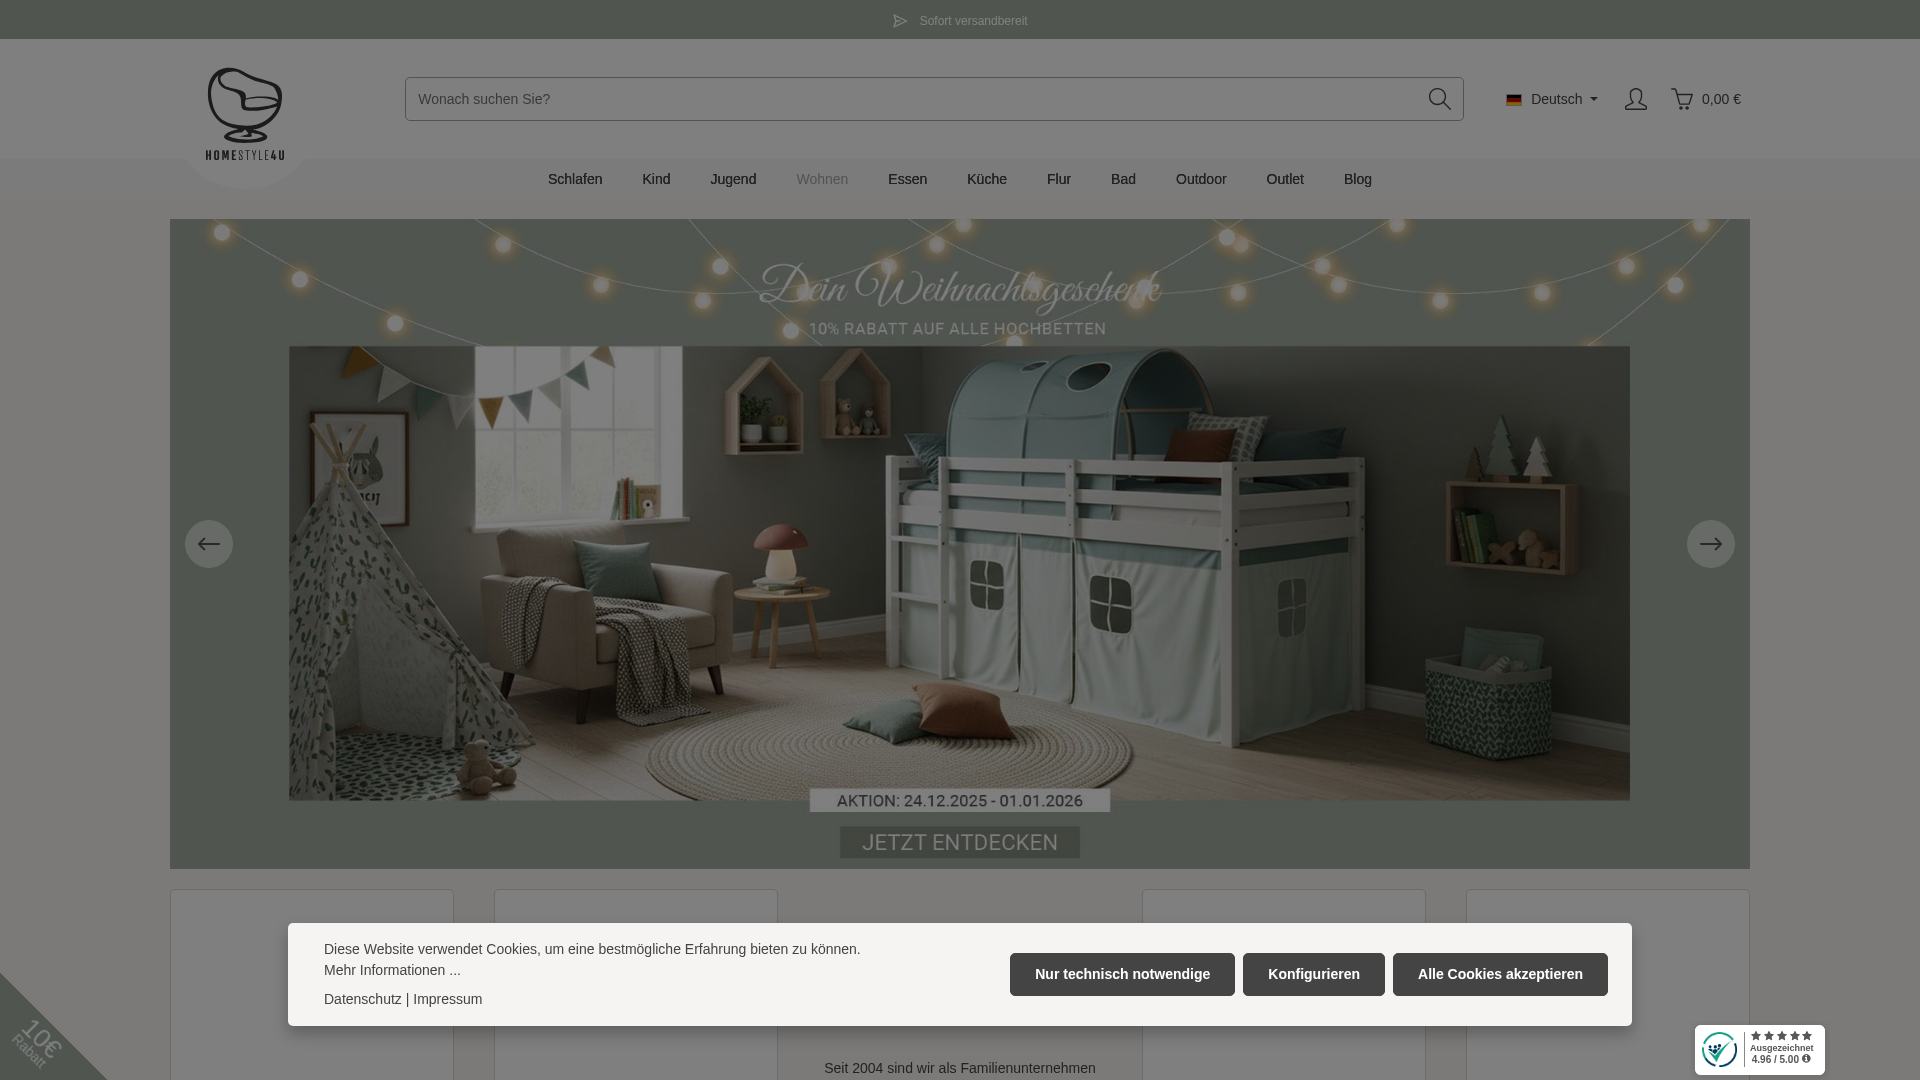
Task: Open the Outlet menu
Action: pyautogui.click(x=1285, y=179)
